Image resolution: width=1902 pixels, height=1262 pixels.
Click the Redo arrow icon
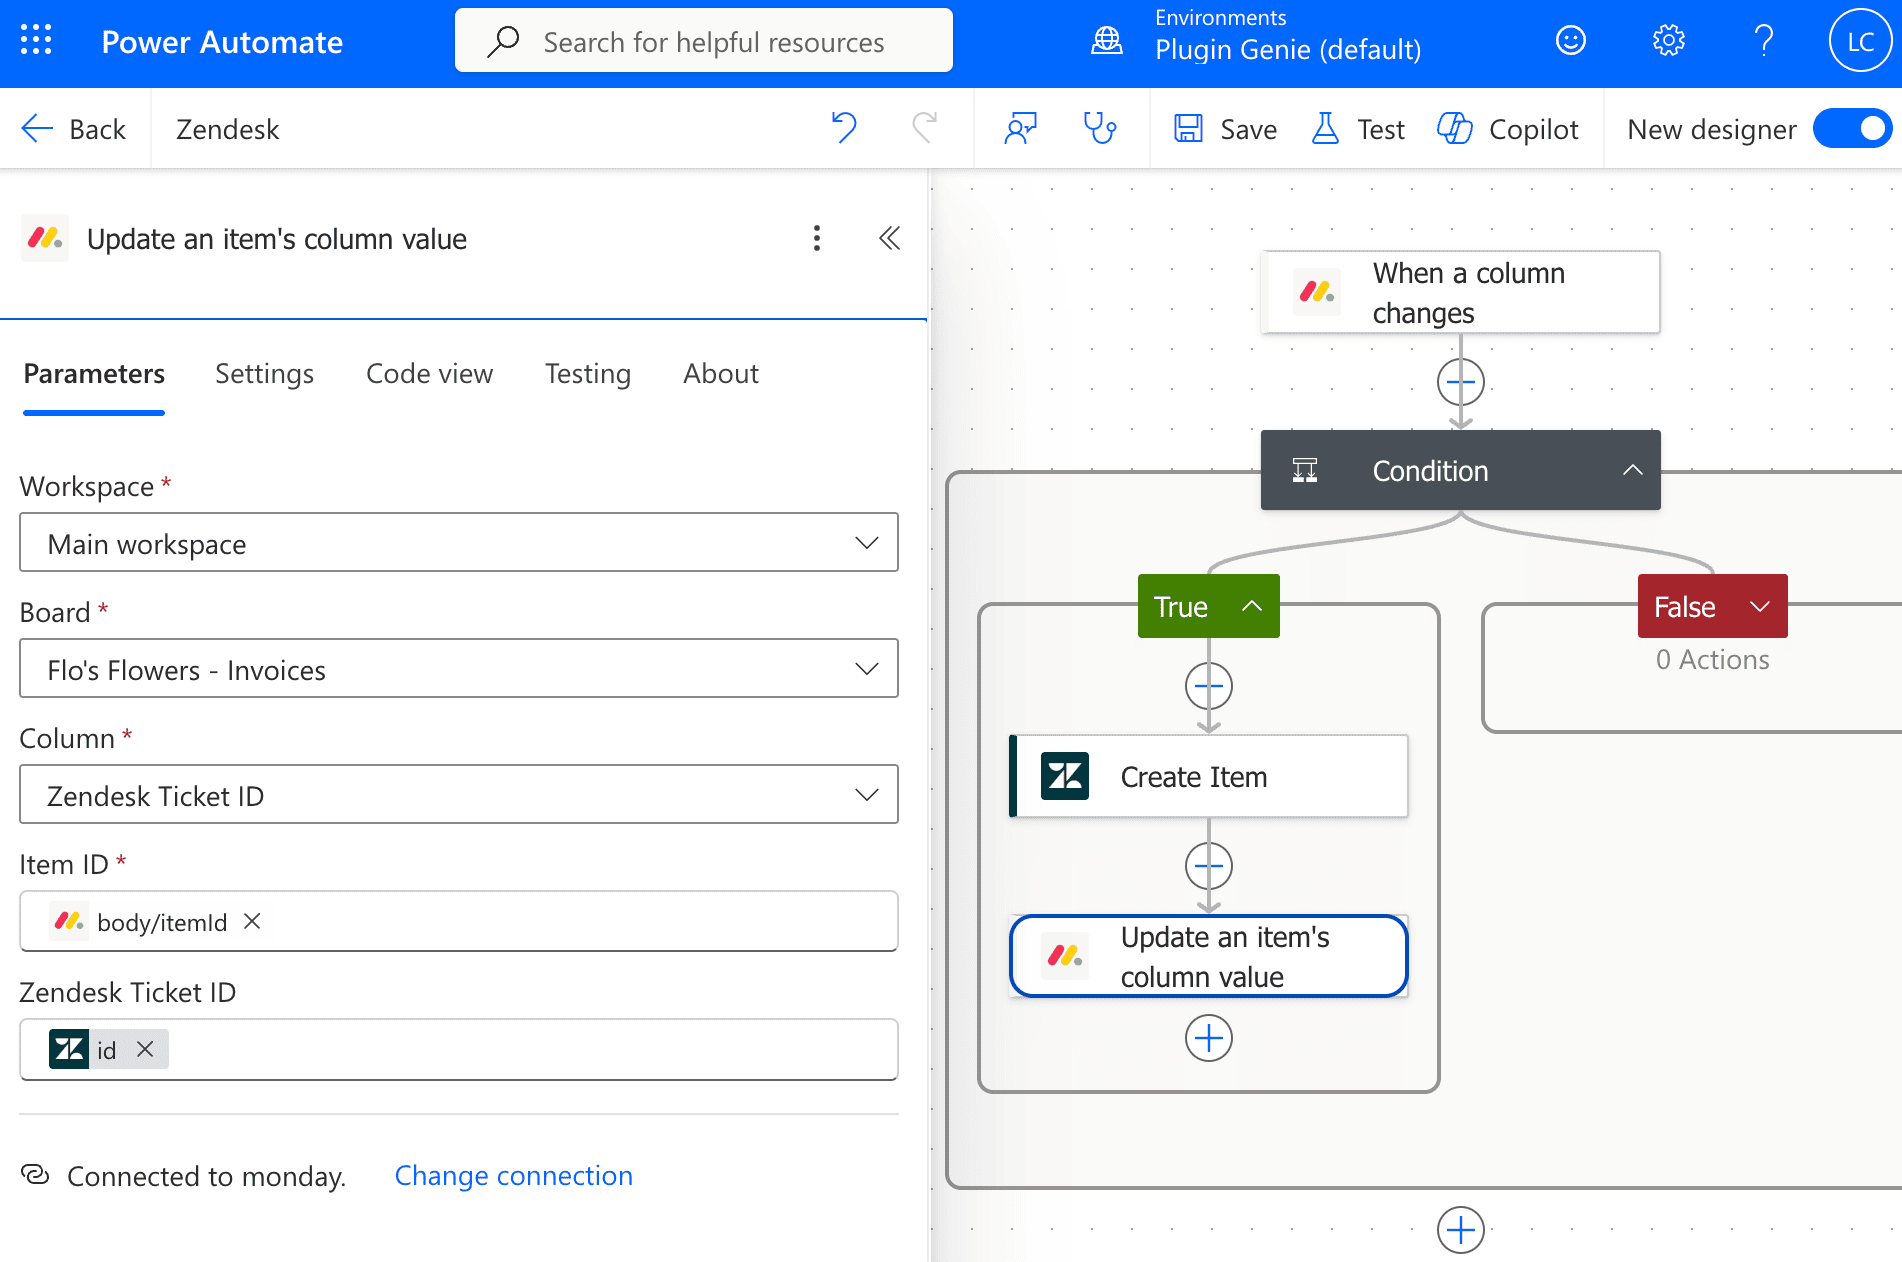(x=925, y=128)
